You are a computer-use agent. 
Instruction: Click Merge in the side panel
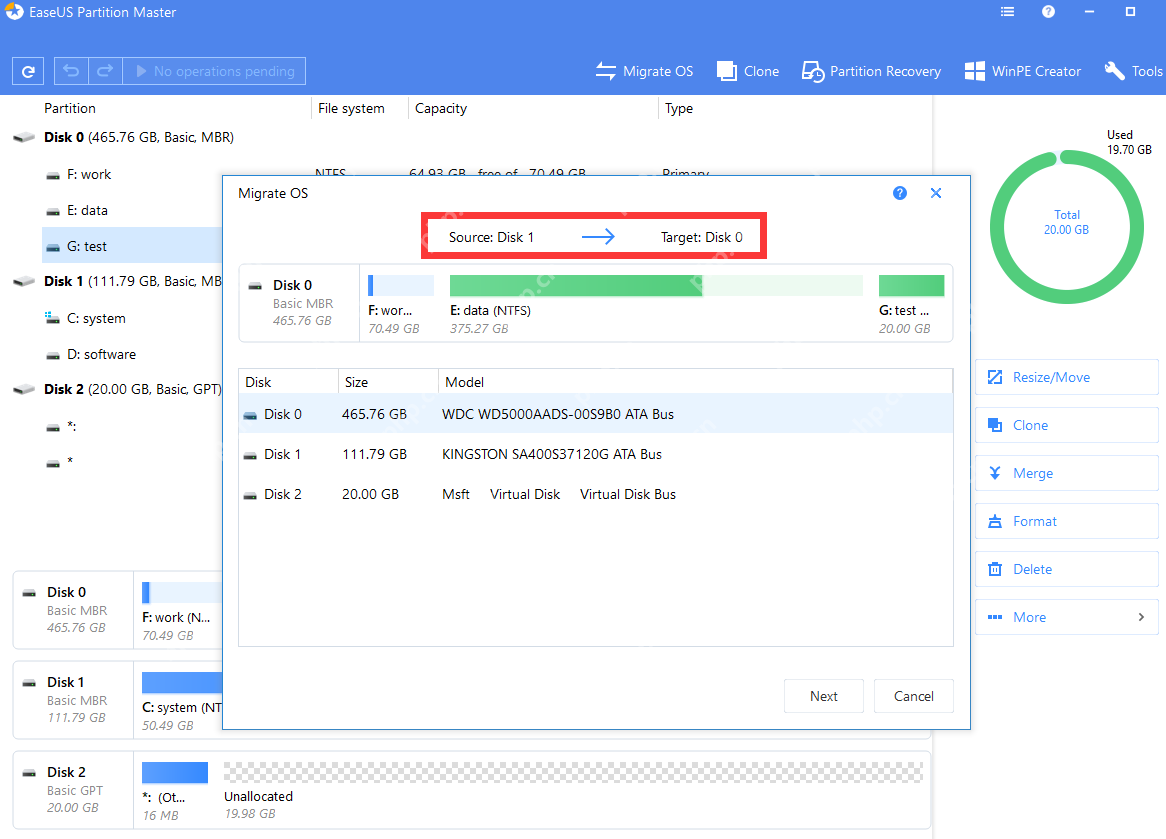click(x=1066, y=473)
